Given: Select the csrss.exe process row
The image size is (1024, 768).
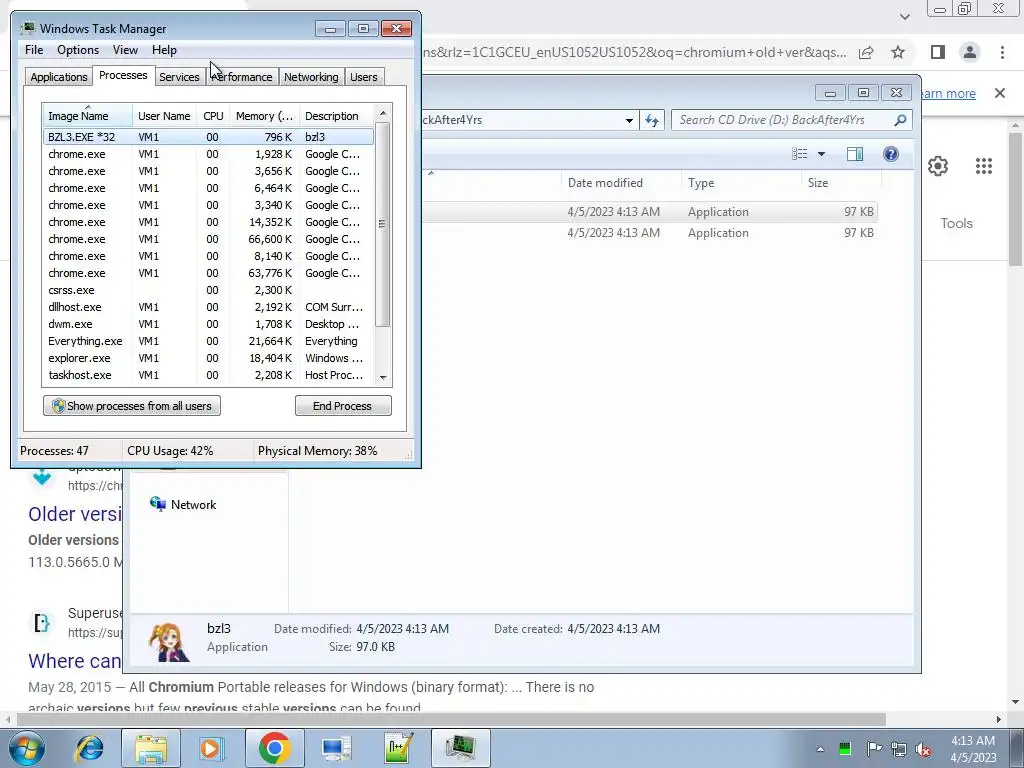Looking at the screenshot, I should [208, 290].
